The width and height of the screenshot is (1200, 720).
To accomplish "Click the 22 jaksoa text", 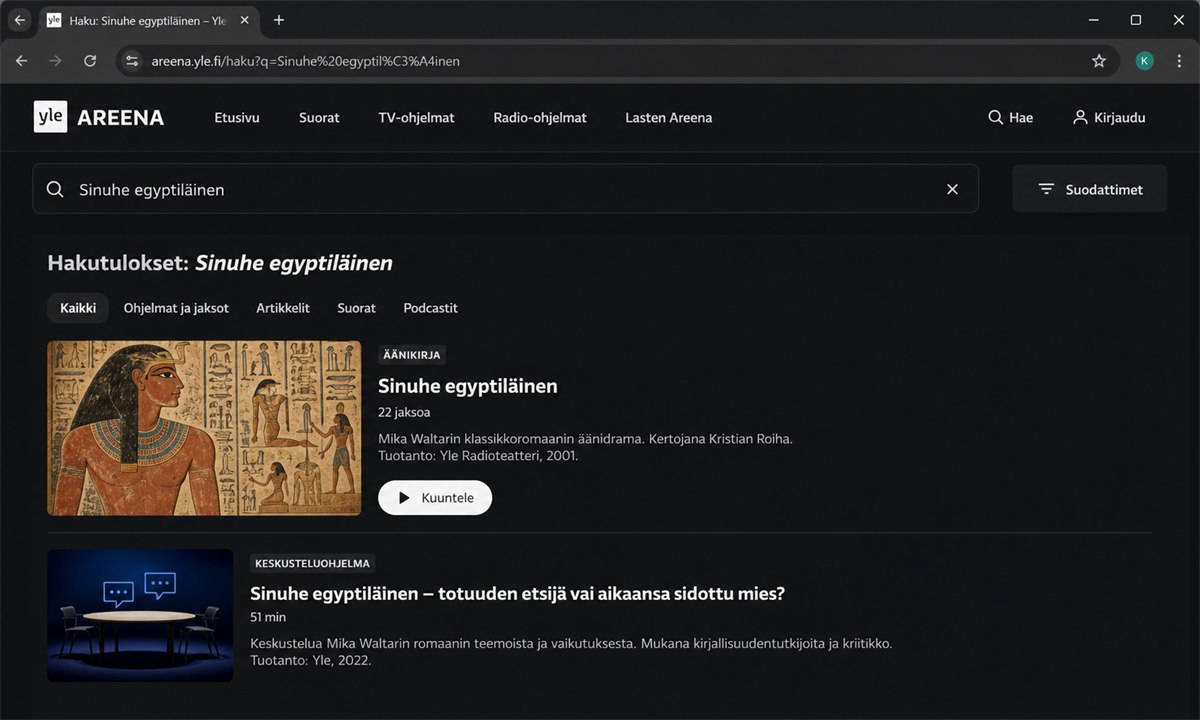I will (404, 412).
